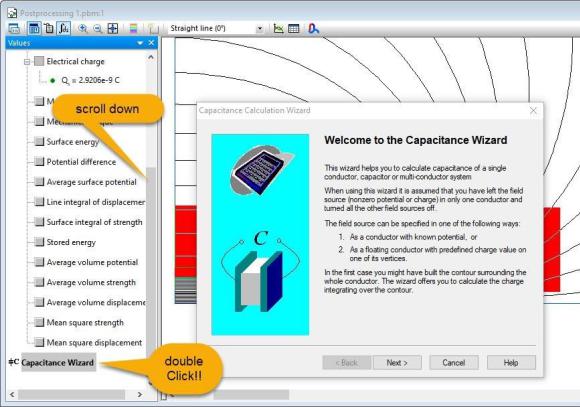580x407 pixels.
Task: Click the Next > button in wizard
Action: [x=397, y=363]
